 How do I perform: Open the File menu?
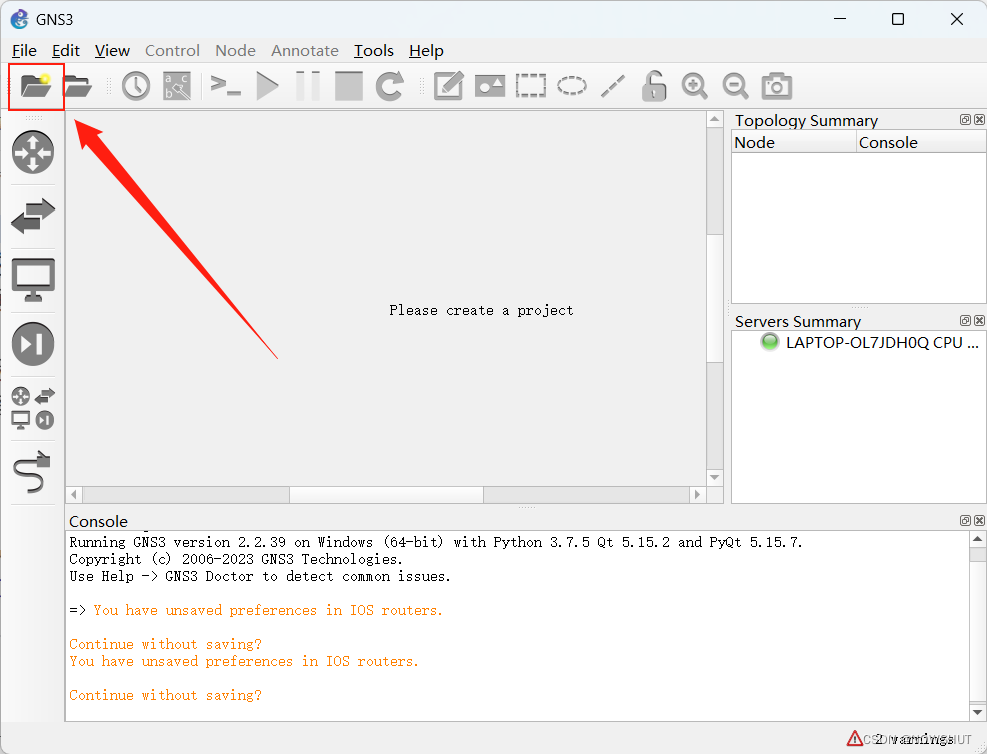coord(25,50)
